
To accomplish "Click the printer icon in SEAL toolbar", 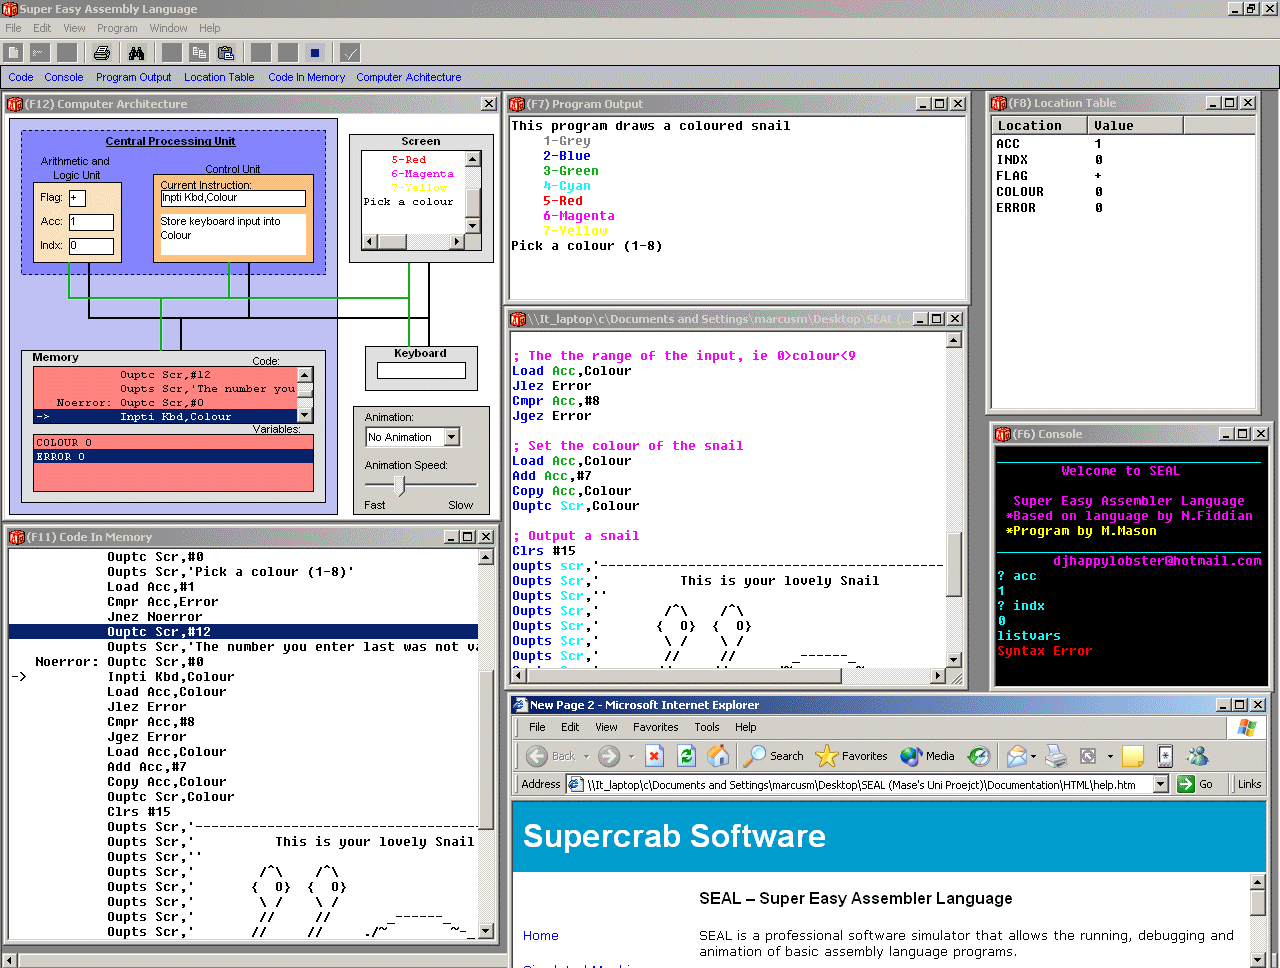I will [x=102, y=53].
